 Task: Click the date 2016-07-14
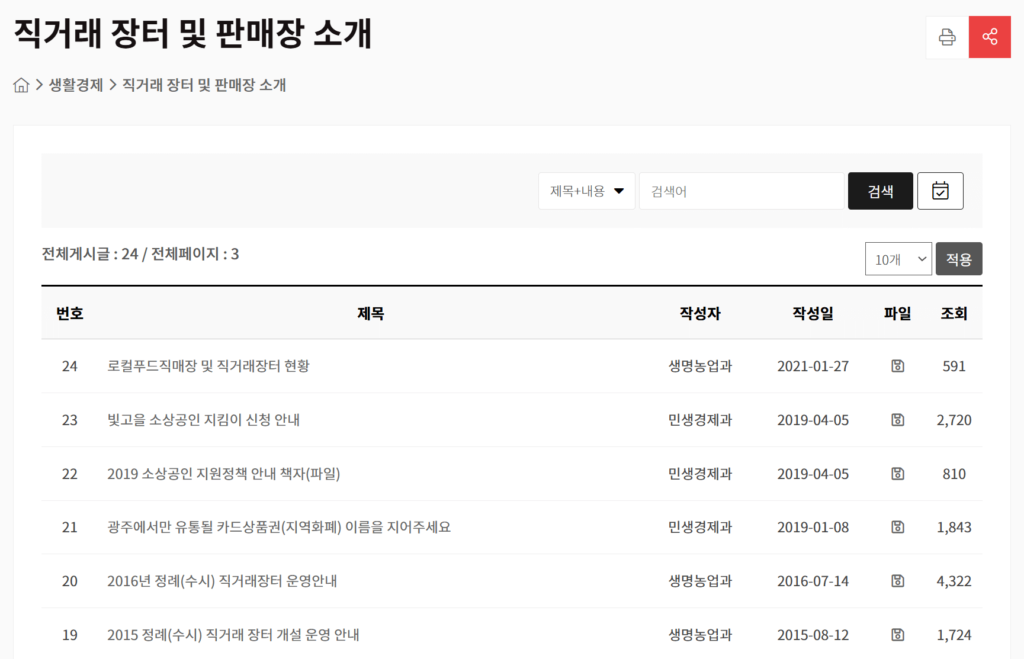click(x=813, y=581)
